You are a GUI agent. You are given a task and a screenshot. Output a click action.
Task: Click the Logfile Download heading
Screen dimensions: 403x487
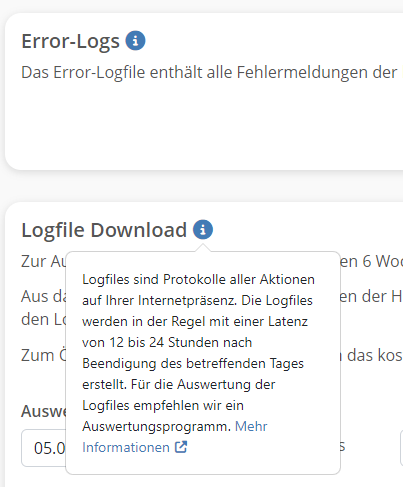pyautogui.click(x=104, y=230)
